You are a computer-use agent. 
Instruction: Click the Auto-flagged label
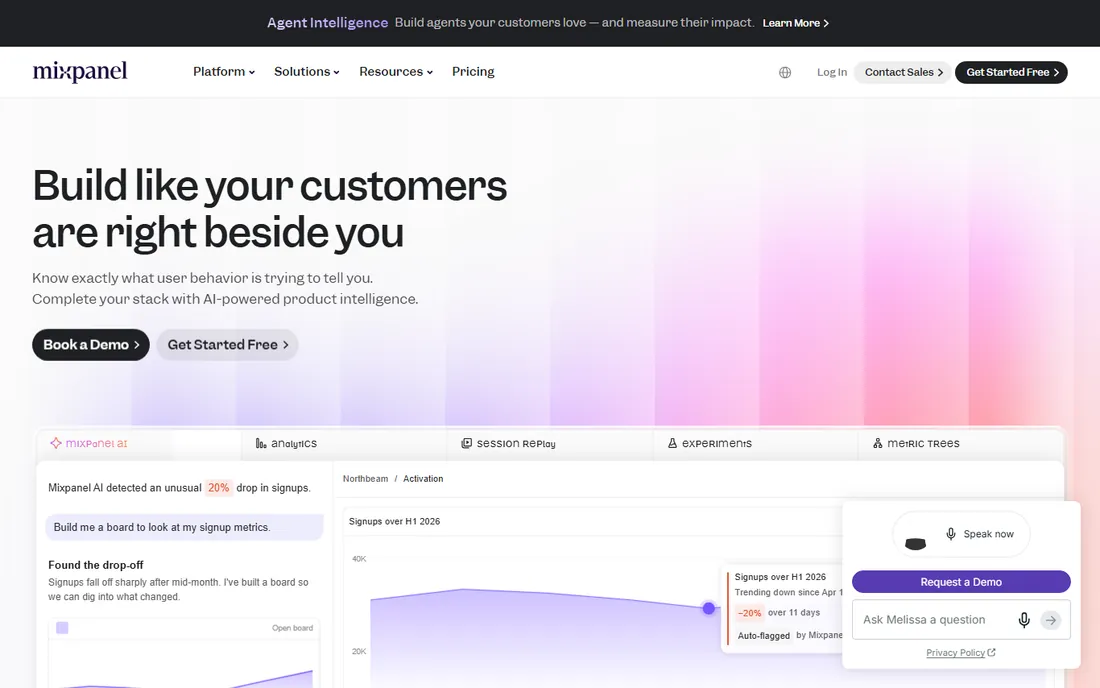(764, 635)
